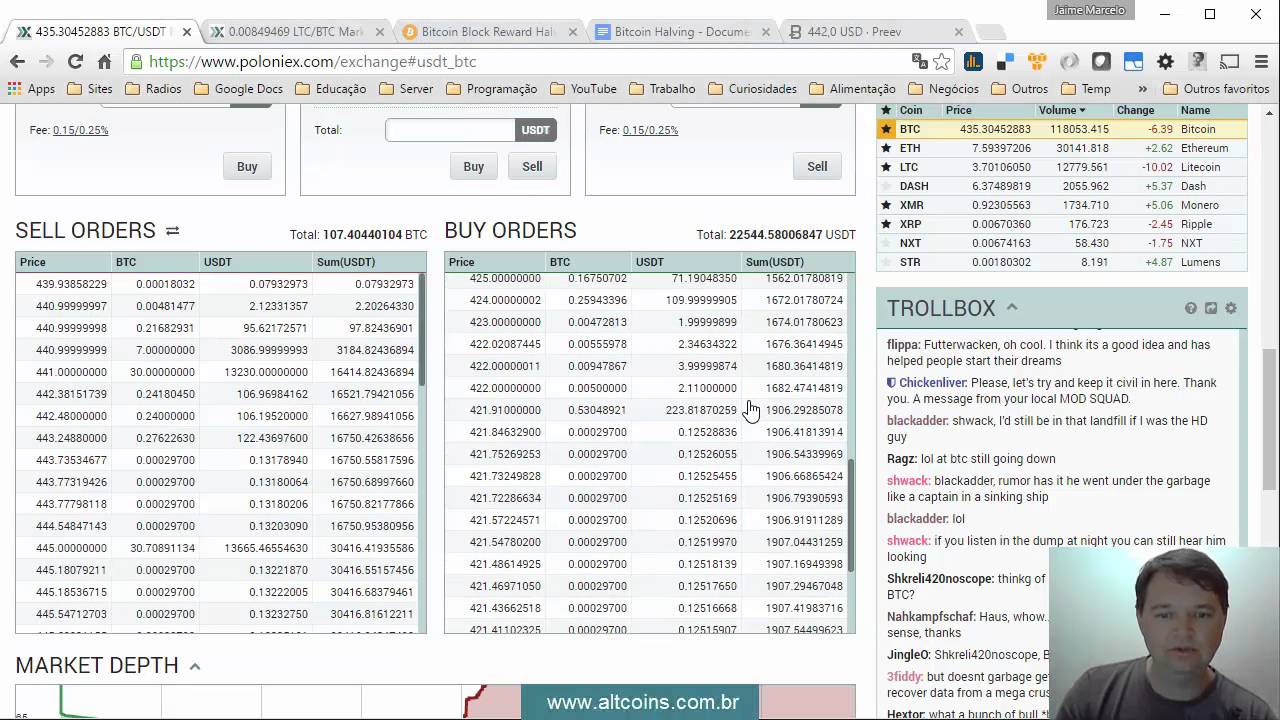
Task: Click the Sell button in the right-hand form
Action: [817, 167]
